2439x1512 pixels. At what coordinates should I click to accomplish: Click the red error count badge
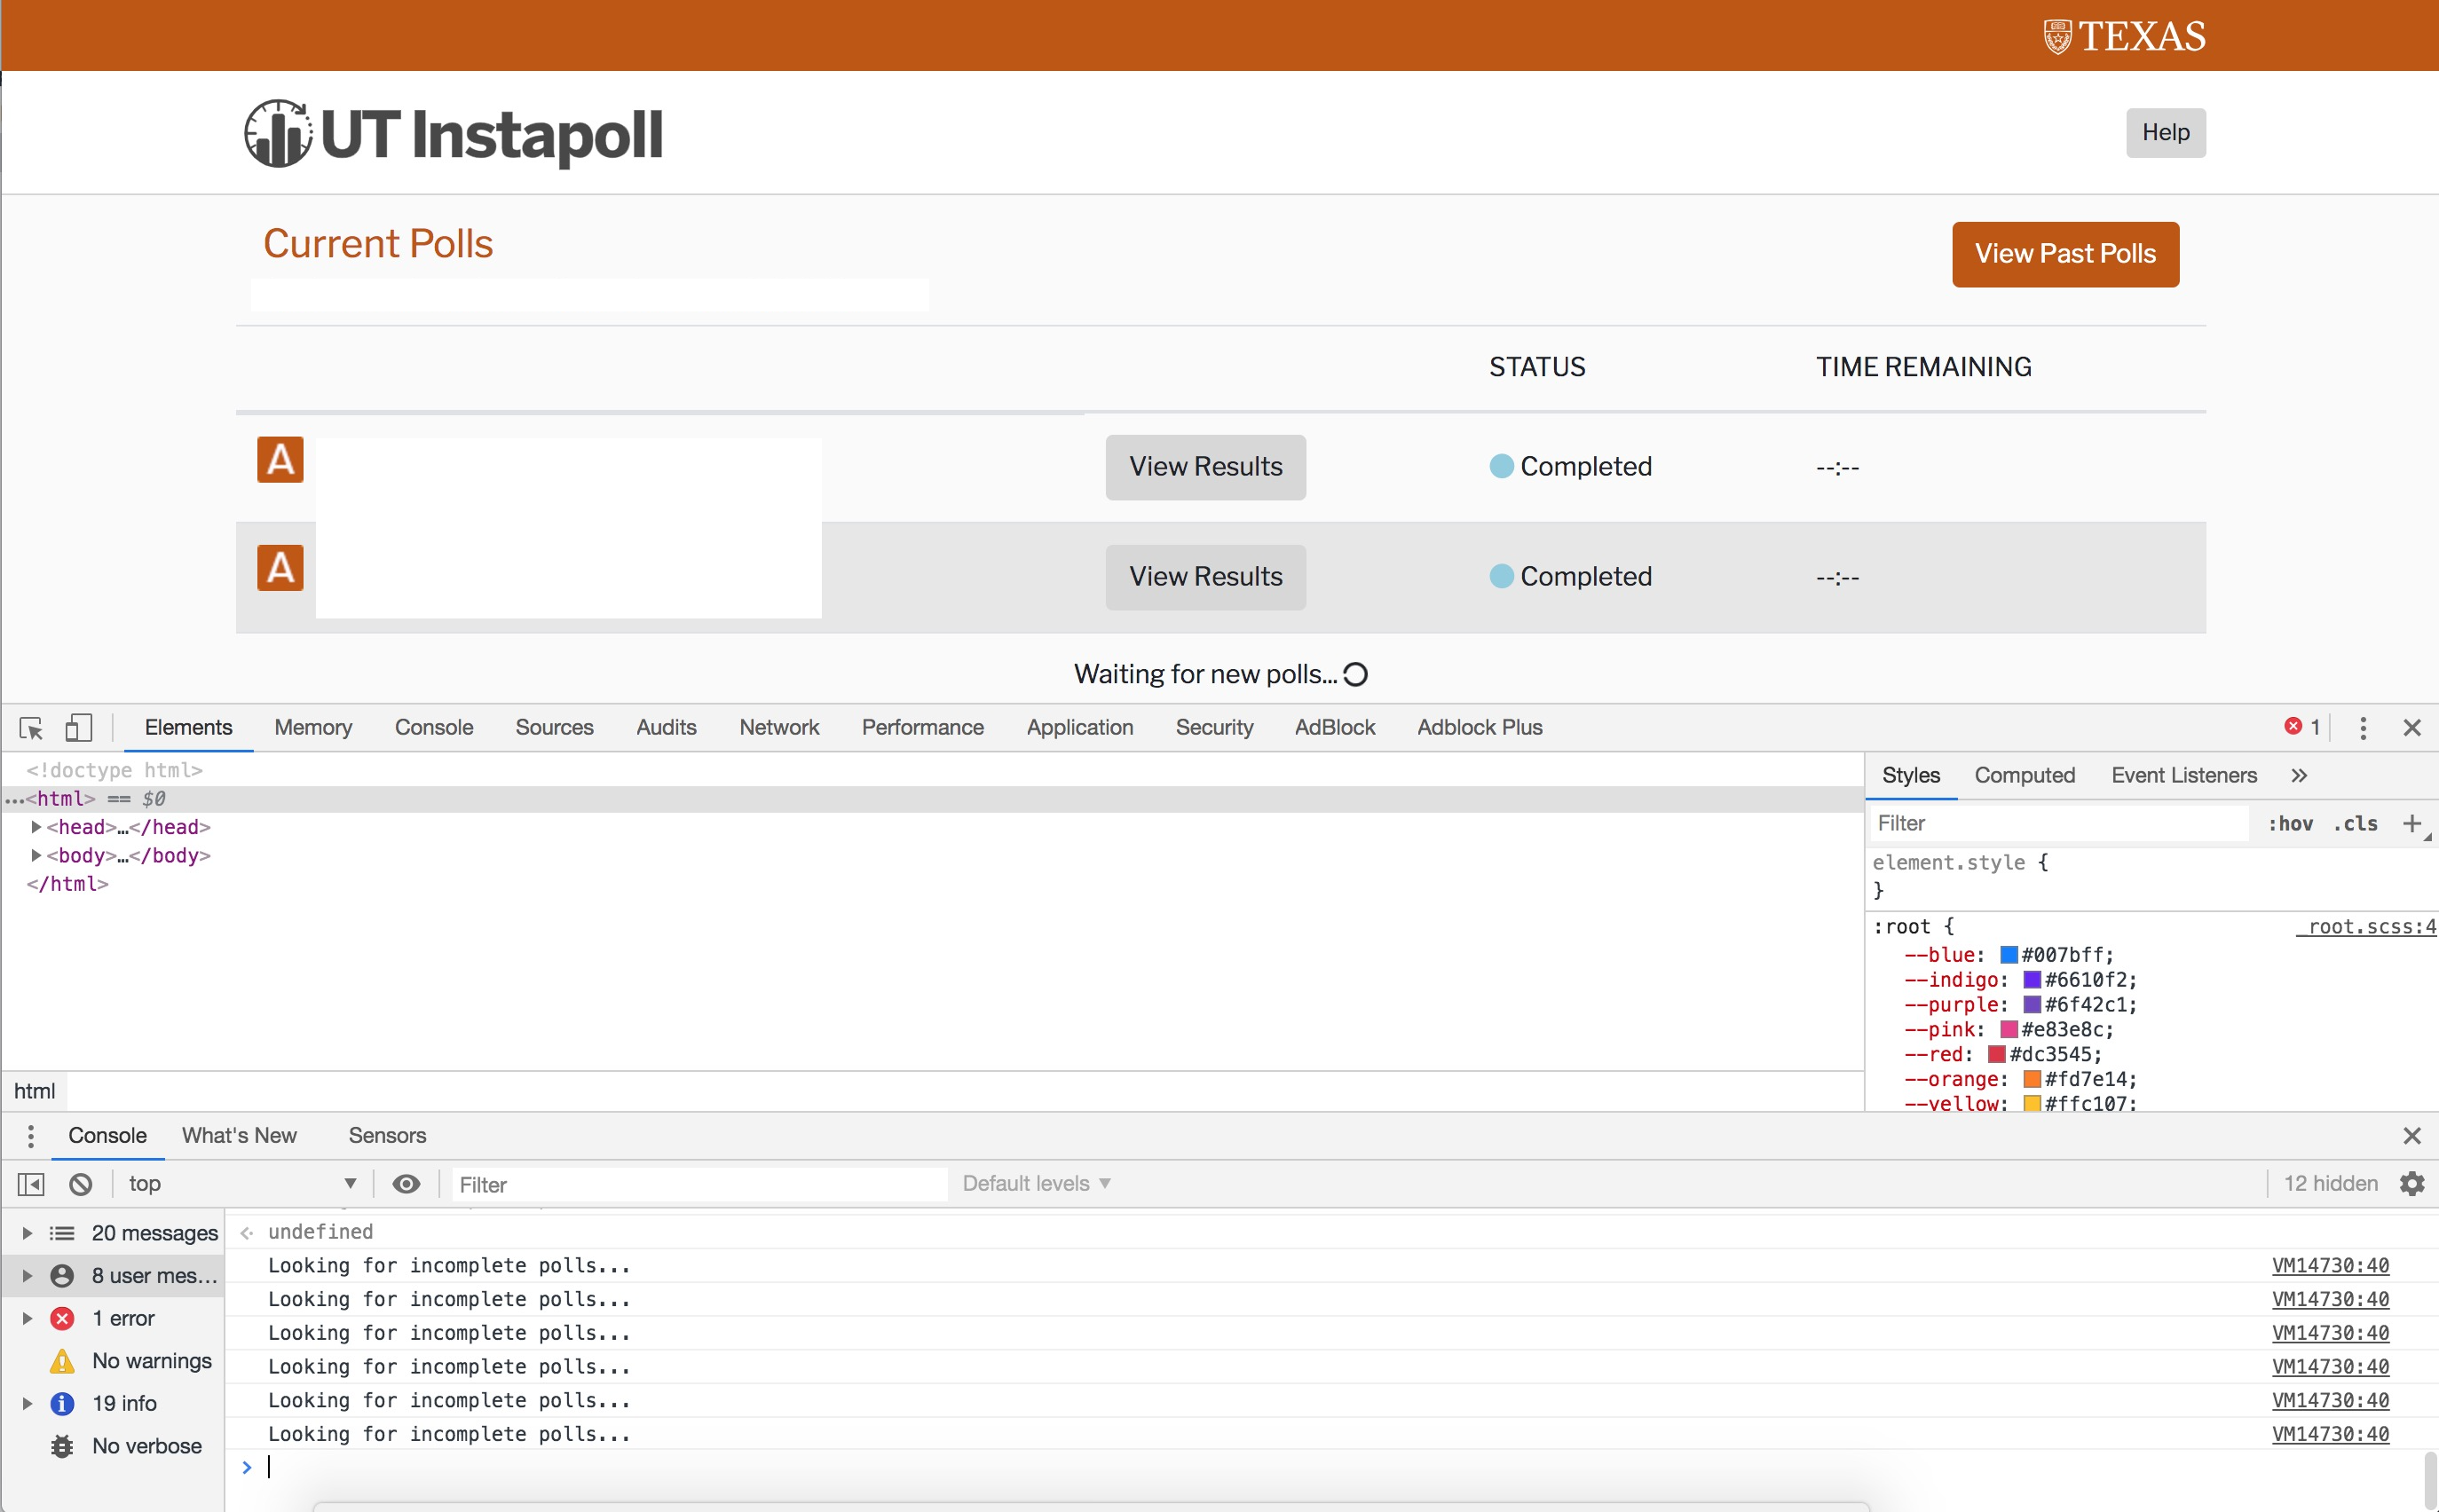pos(2301,727)
